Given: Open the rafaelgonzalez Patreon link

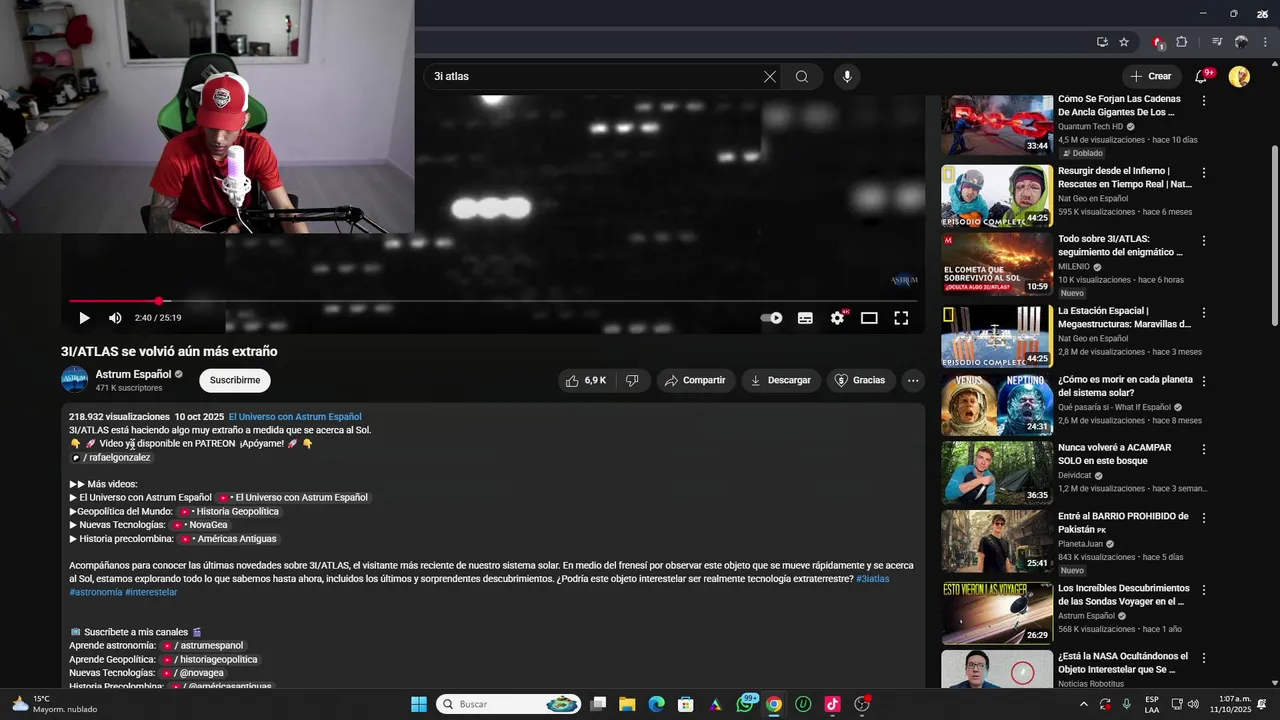Looking at the screenshot, I should pos(110,457).
